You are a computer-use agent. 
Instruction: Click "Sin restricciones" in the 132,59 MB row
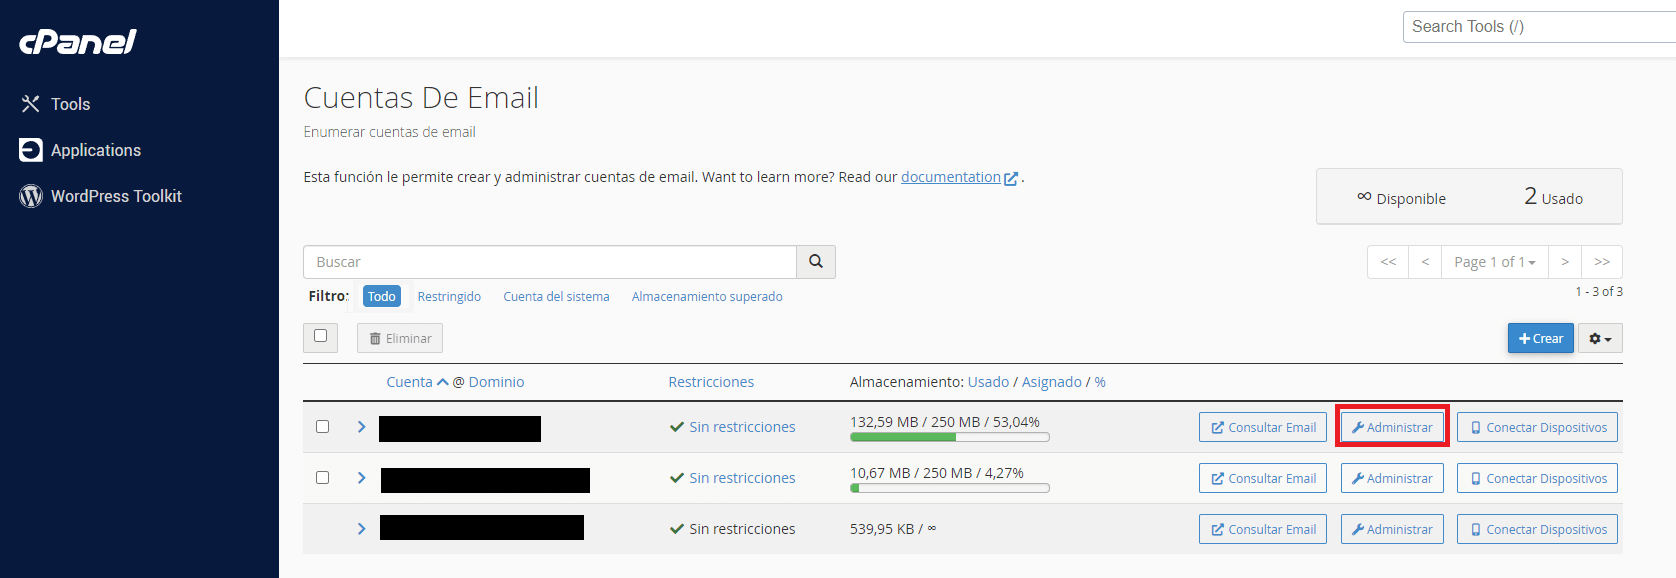pyautogui.click(x=742, y=427)
